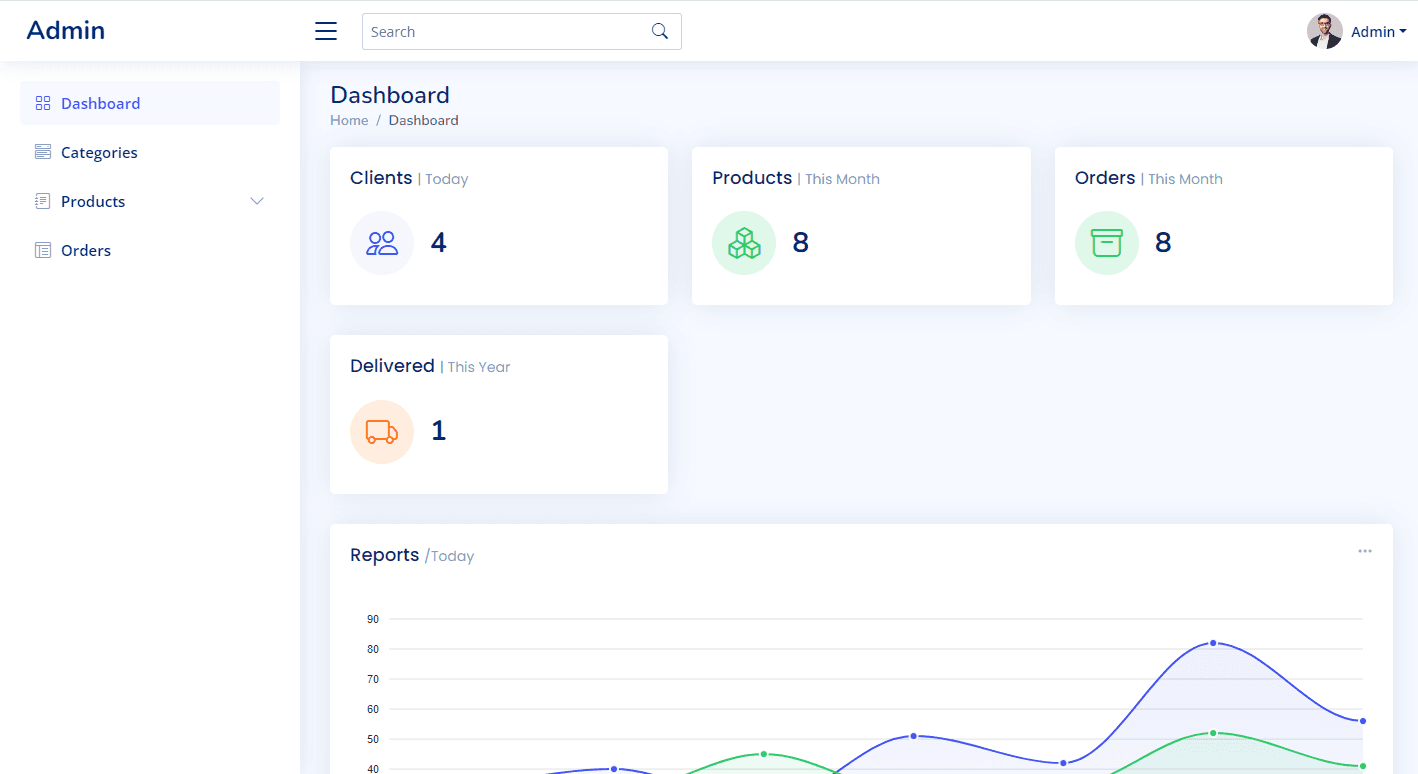Click the Delivered card title
Viewport: 1418px width, 774px height.
tap(392, 366)
